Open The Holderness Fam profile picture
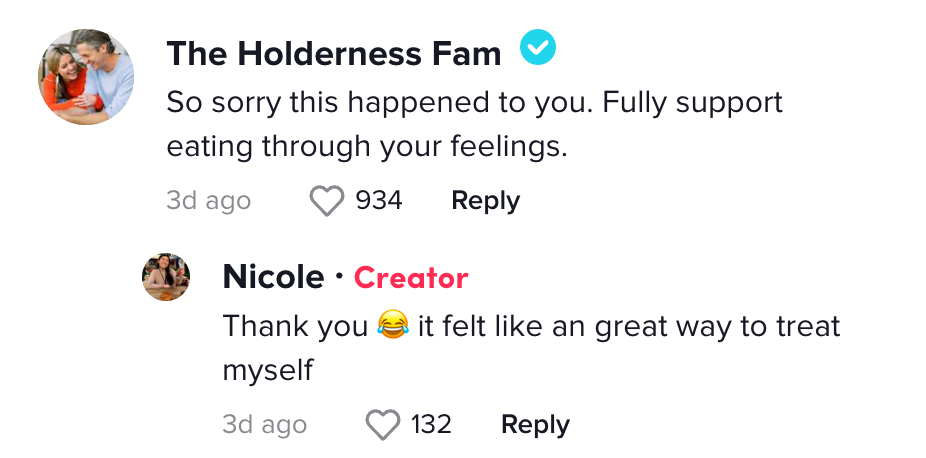 (x=86, y=77)
